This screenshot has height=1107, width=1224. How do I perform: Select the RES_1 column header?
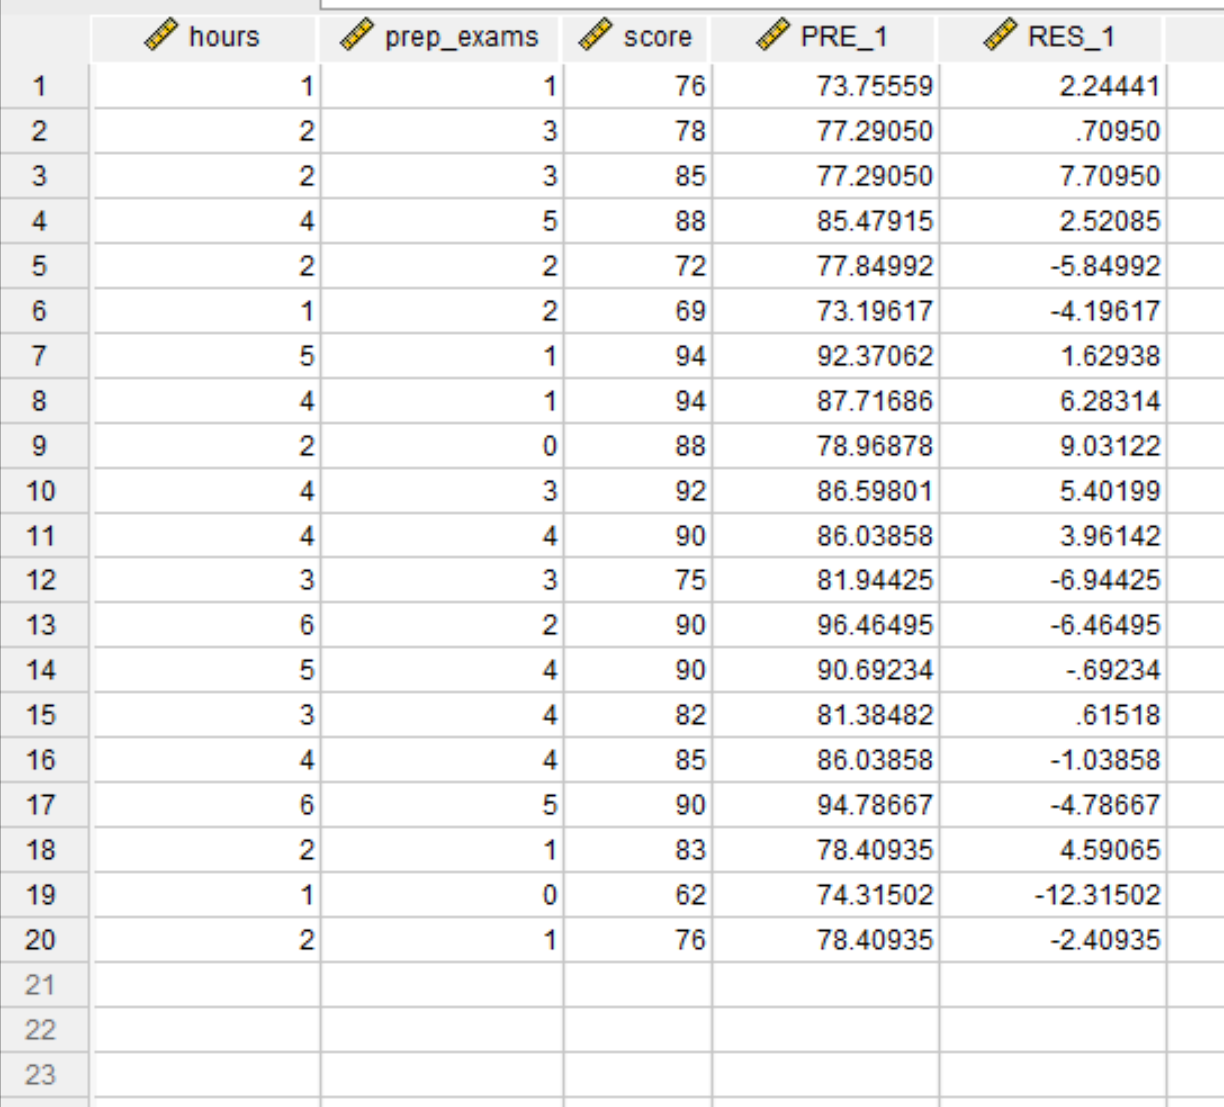point(1052,38)
